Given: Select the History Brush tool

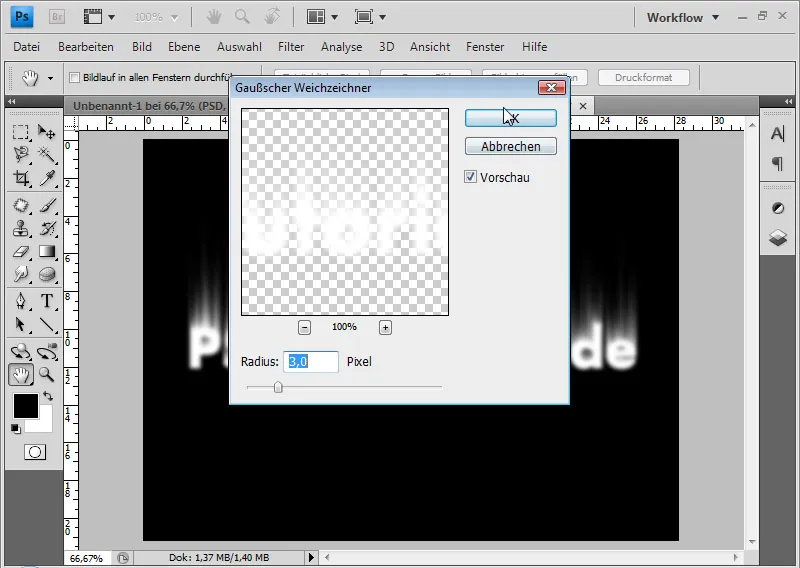Looking at the screenshot, I should pos(46,229).
